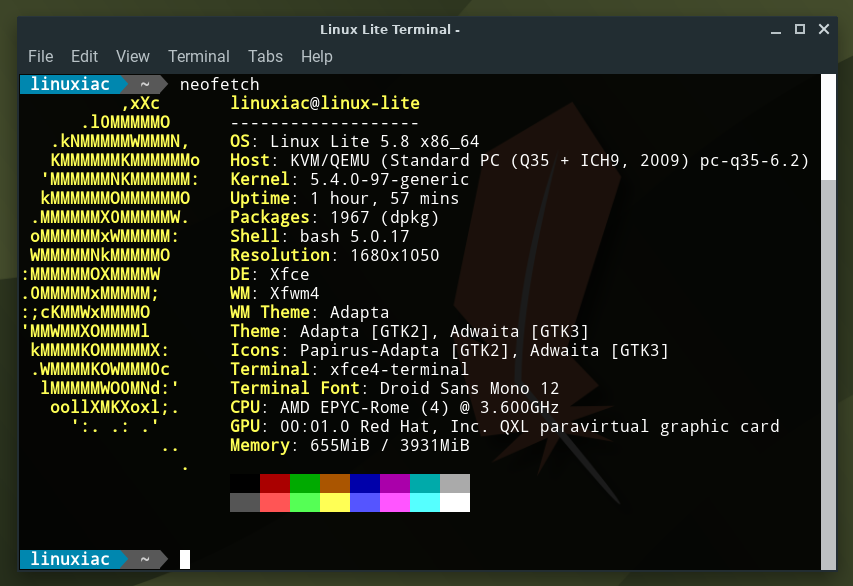Click the teal color block
The image size is (853, 586).
[424, 483]
